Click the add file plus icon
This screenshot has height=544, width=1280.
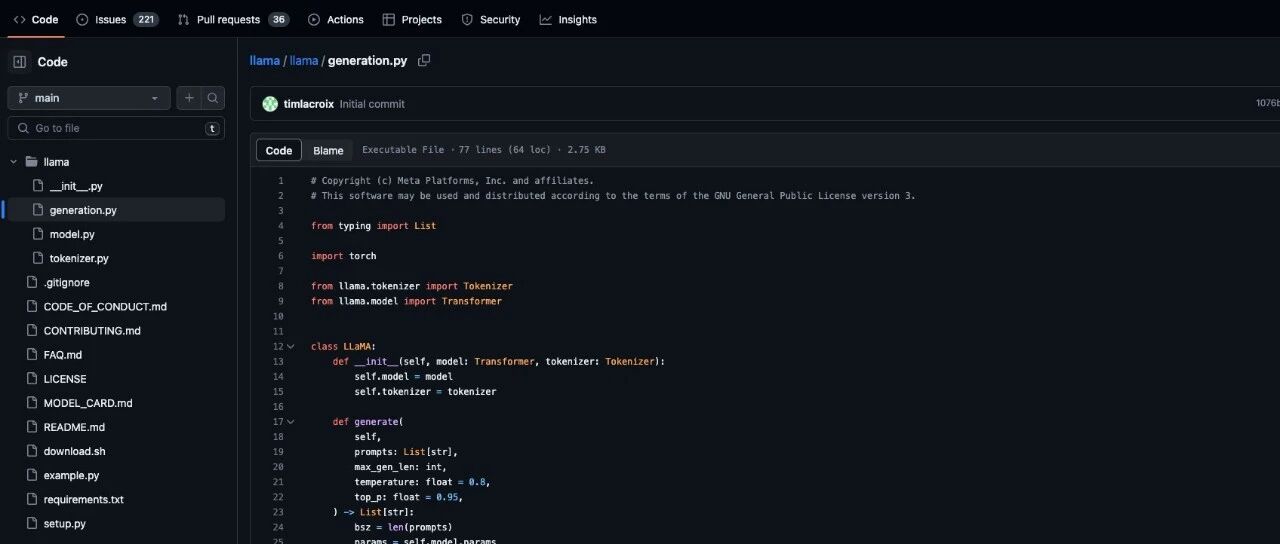(189, 98)
